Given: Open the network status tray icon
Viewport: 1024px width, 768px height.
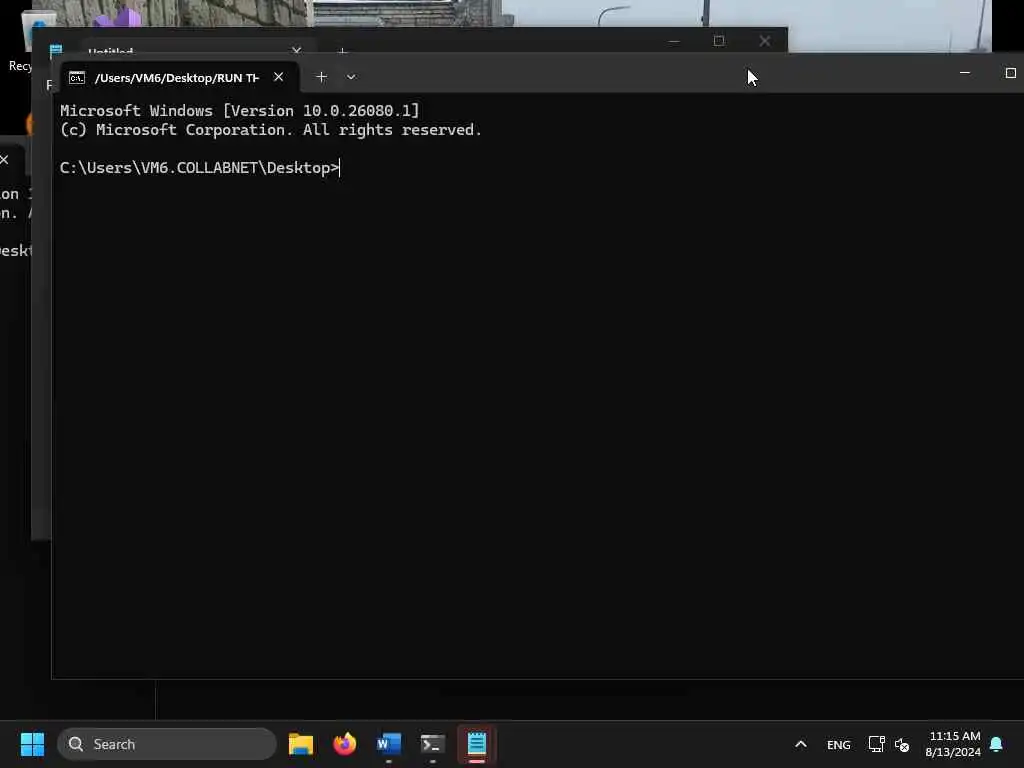Looking at the screenshot, I should tap(876, 744).
